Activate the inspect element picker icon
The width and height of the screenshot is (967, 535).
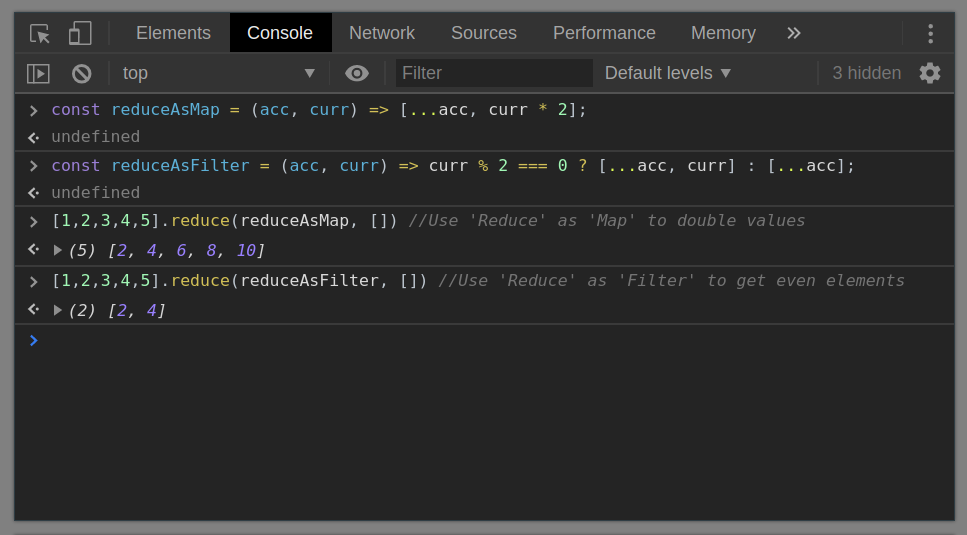40,33
